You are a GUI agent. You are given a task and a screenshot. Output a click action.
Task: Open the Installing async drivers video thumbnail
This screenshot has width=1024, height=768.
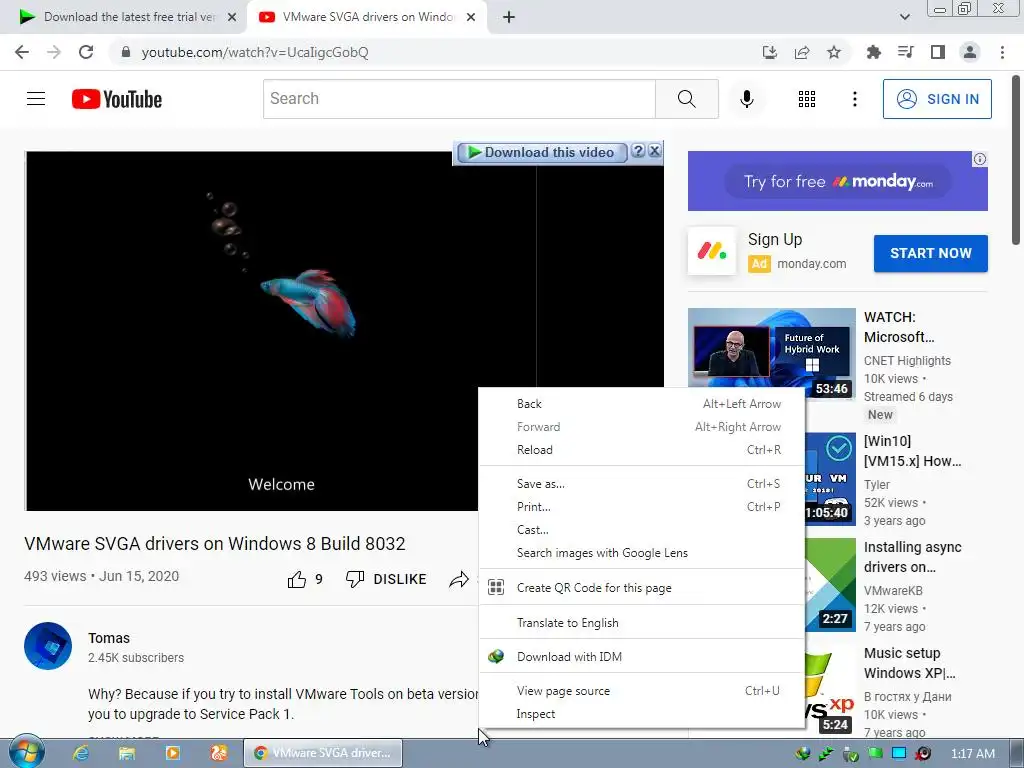(x=830, y=585)
